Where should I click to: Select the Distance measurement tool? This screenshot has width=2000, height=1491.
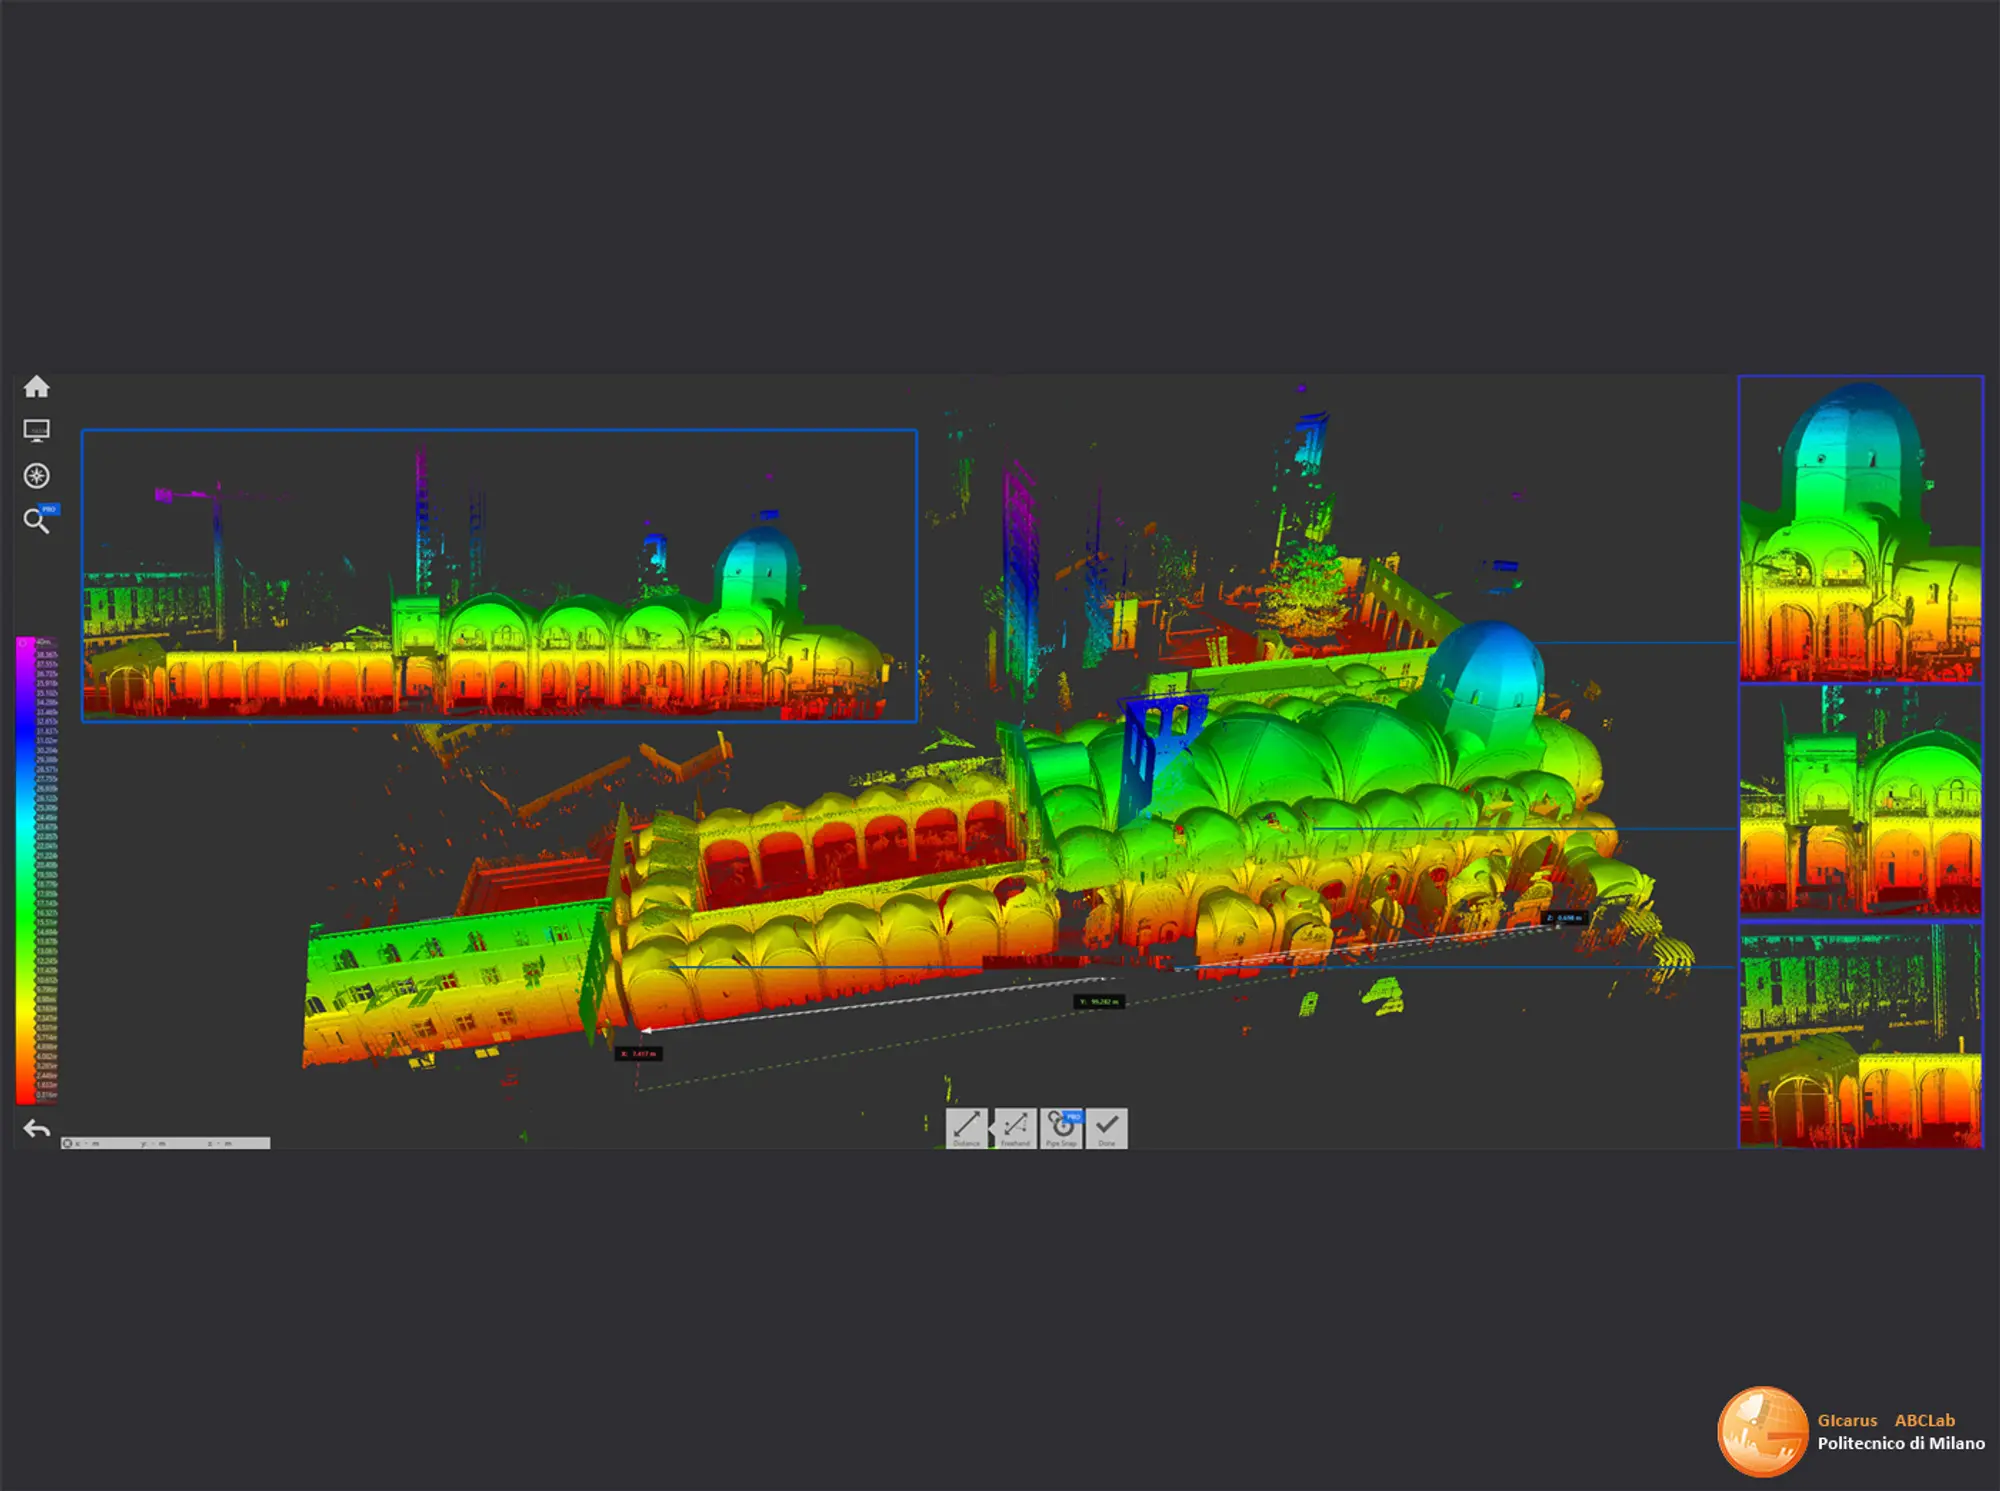pyautogui.click(x=966, y=1128)
